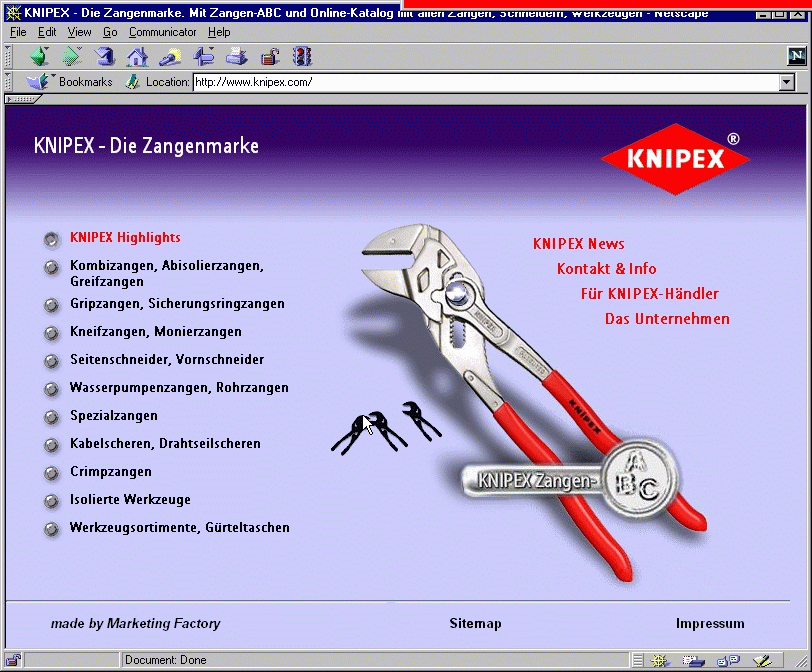Click the bullet beside Werkzeugsortimente, Gürteltaschen
812x672 pixels.
52,529
